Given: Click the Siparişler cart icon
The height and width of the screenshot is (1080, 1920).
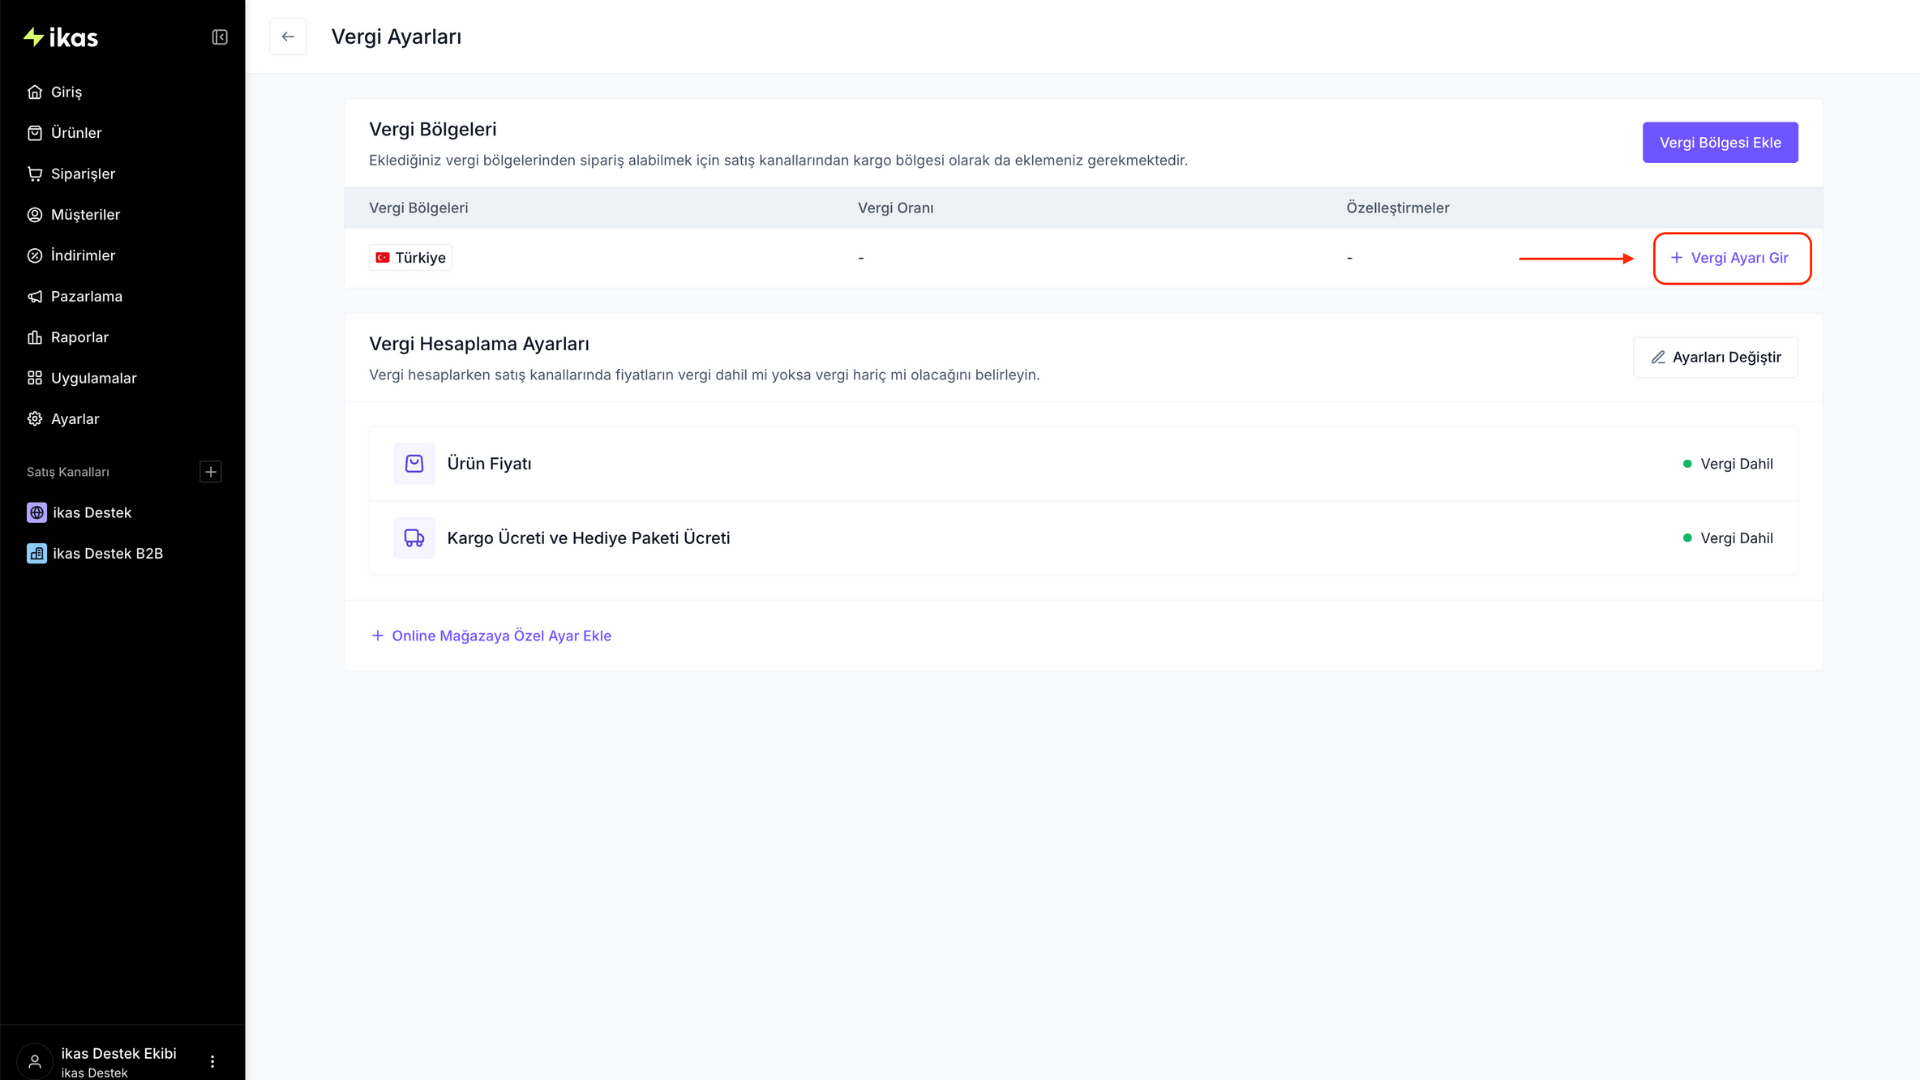Looking at the screenshot, I should [35, 174].
